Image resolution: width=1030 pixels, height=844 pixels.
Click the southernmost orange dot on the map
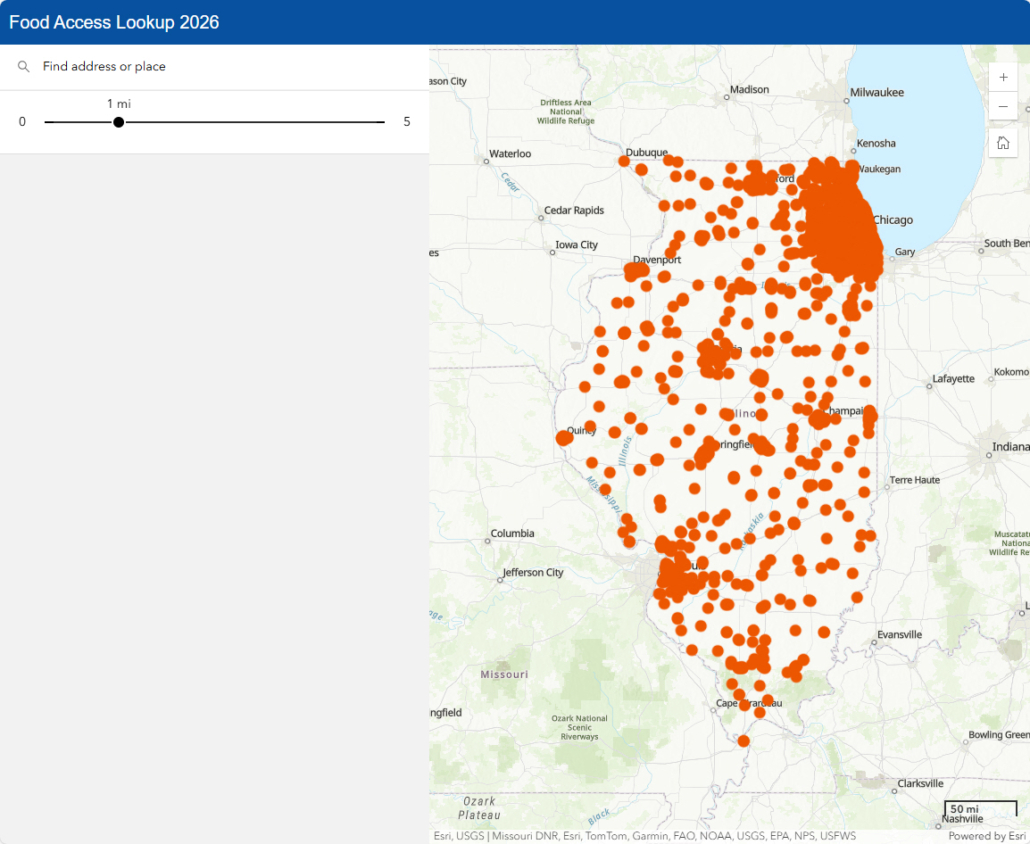coord(742,741)
